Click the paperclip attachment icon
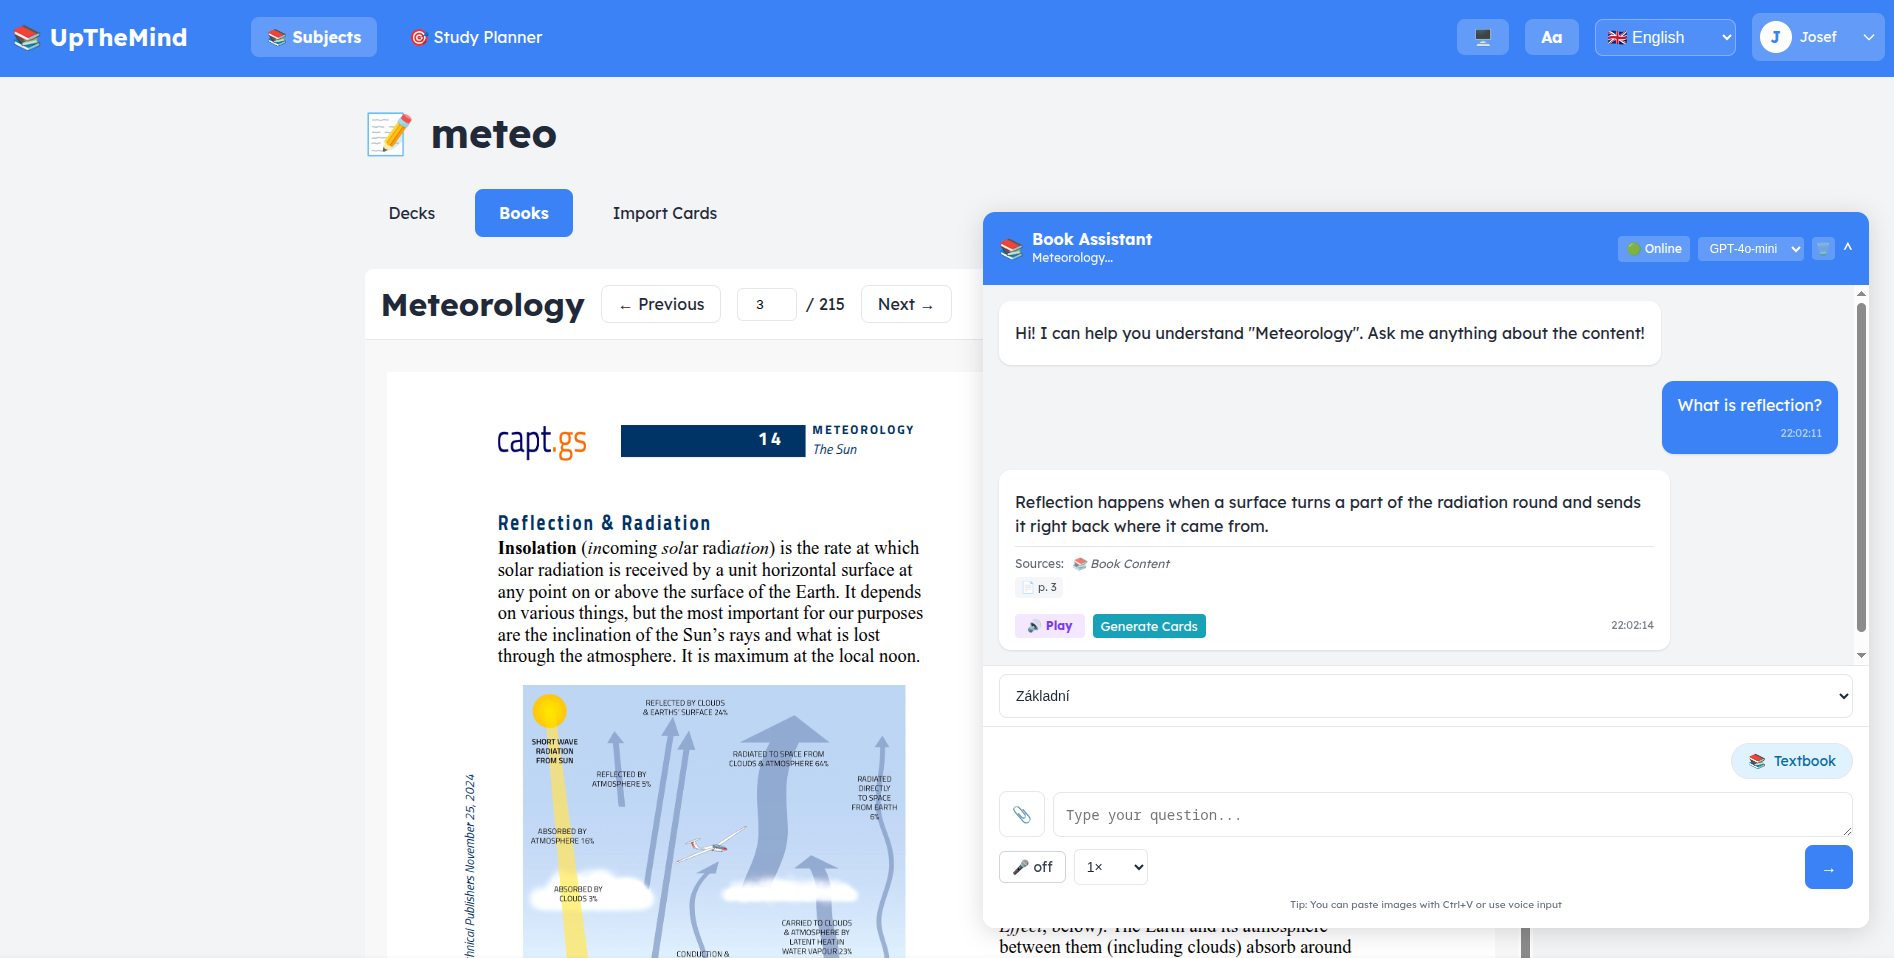This screenshot has height=958, width=1894. [1021, 814]
